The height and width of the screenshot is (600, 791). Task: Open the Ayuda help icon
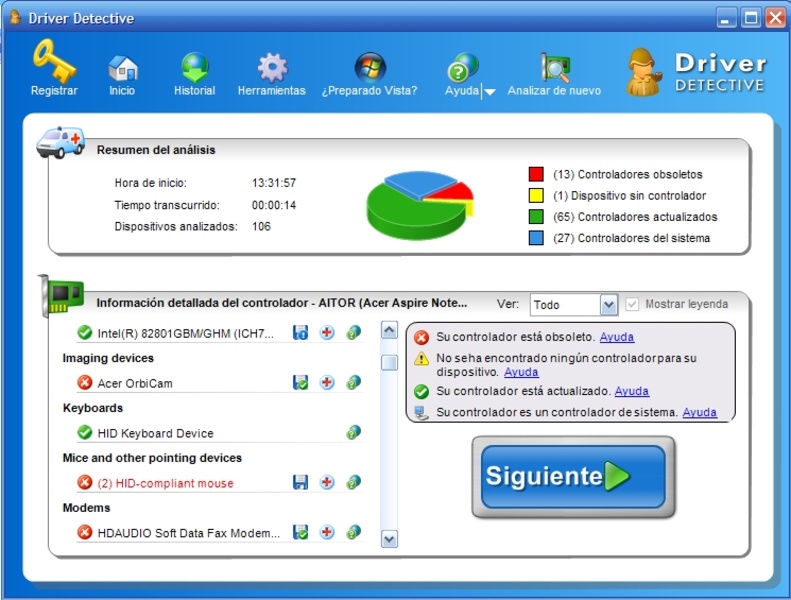(x=462, y=67)
